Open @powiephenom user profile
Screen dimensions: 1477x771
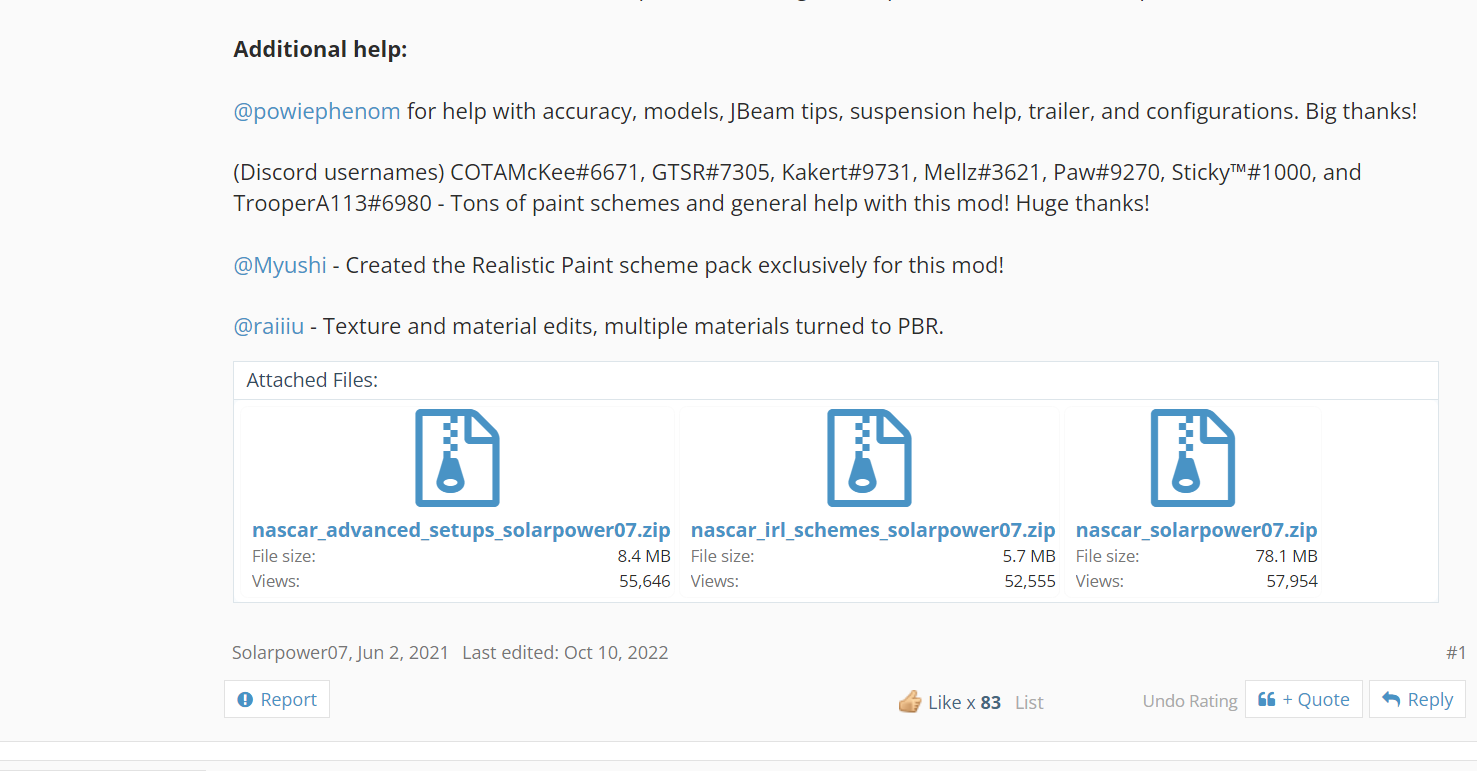coord(317,111)
